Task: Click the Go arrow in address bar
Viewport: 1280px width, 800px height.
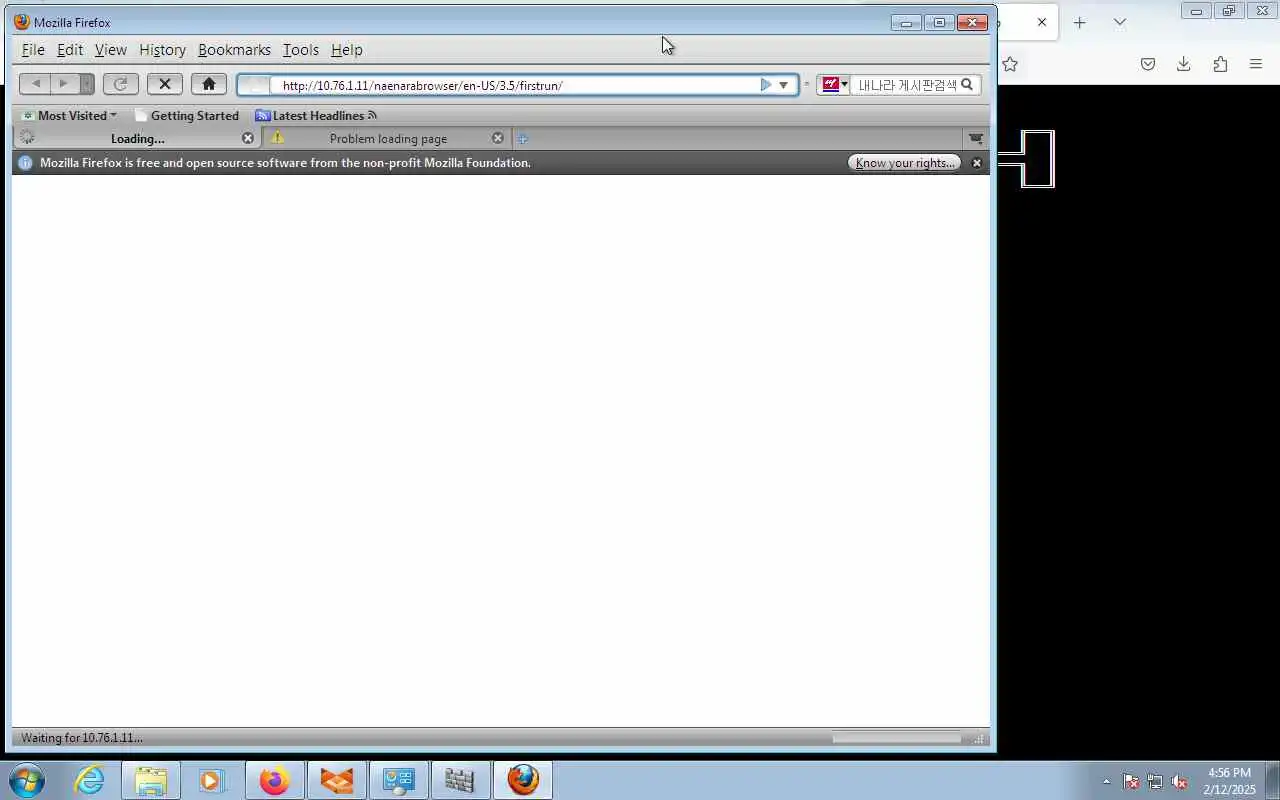Action: coord(766,85)
